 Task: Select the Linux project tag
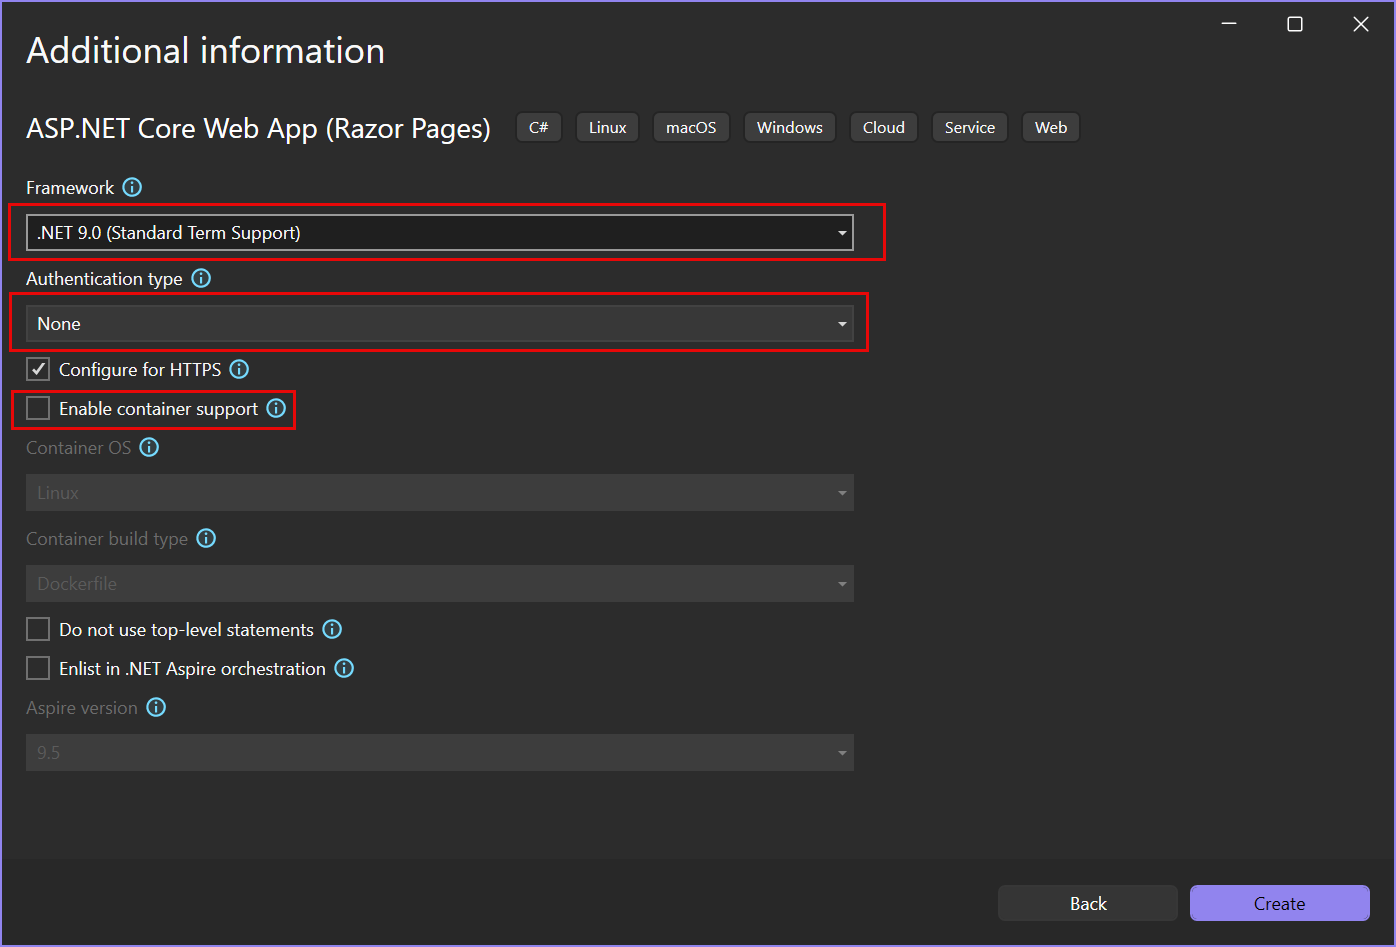pos(607,127)
